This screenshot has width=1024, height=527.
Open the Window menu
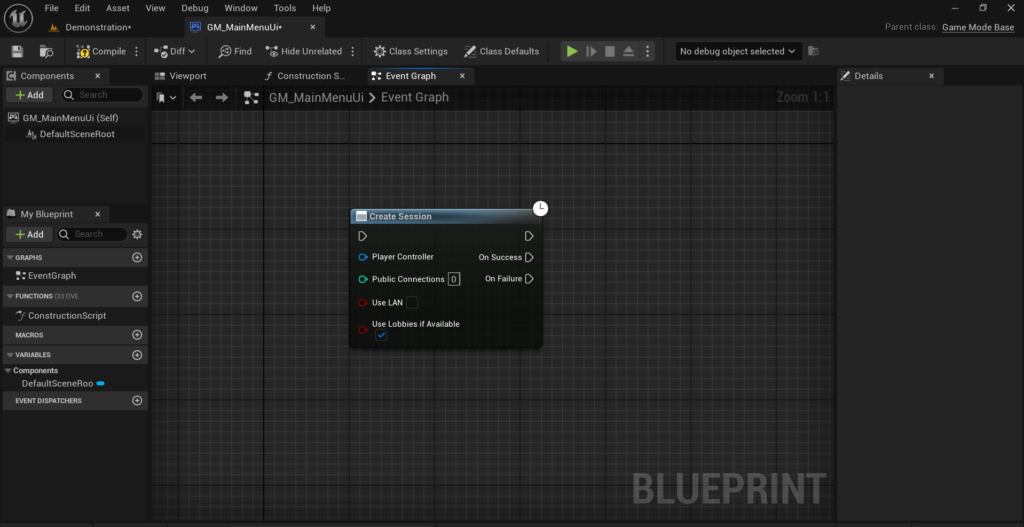pyautogui.click(x=241, y=8)
